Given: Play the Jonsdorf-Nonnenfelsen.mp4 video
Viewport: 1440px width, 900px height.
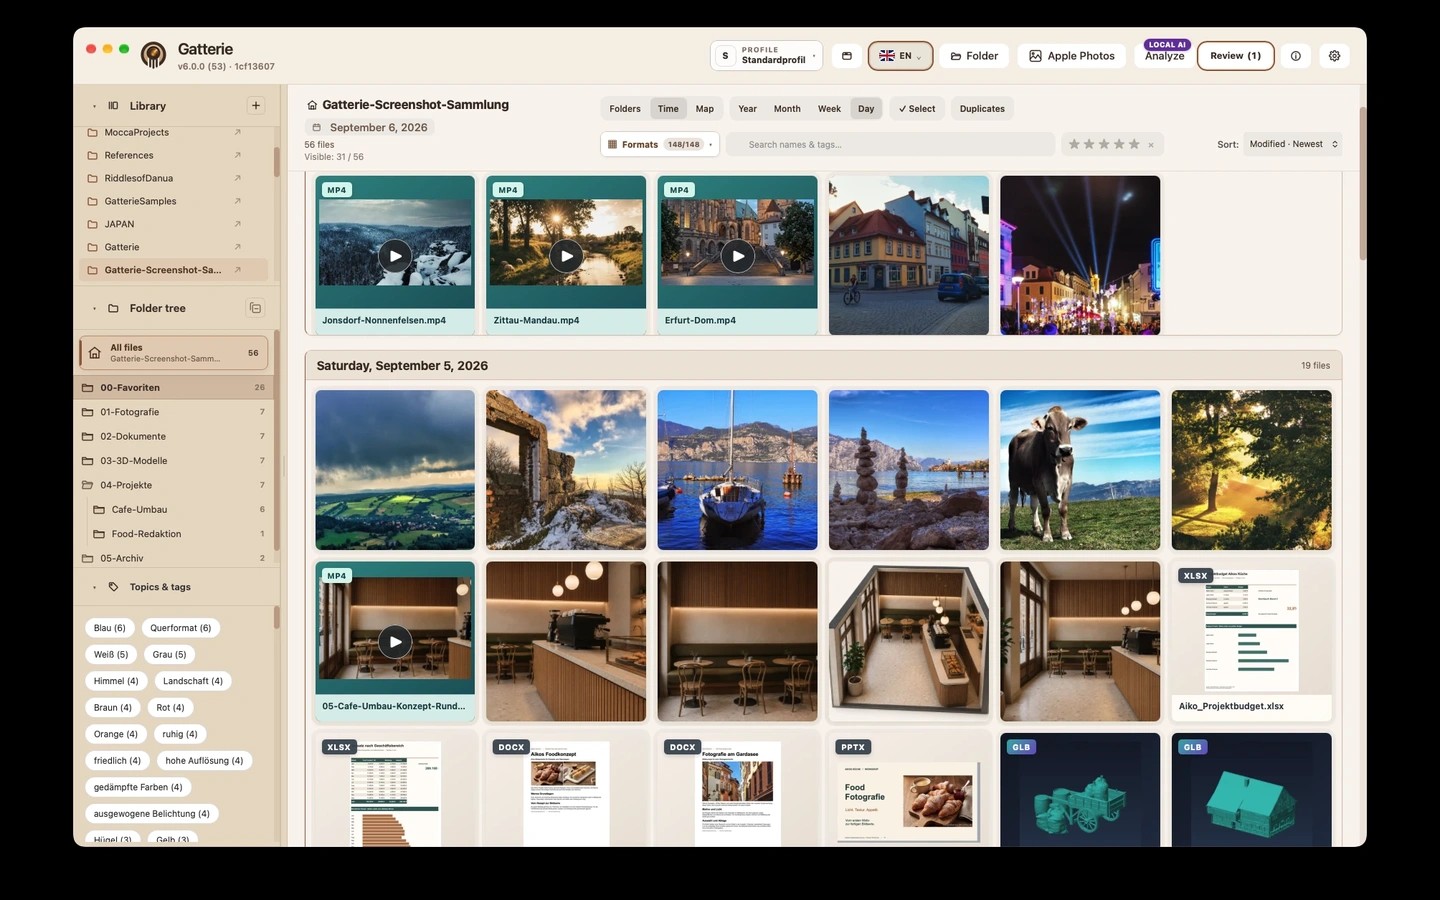Looking at the screenshot, I should (x=395, y=256).
